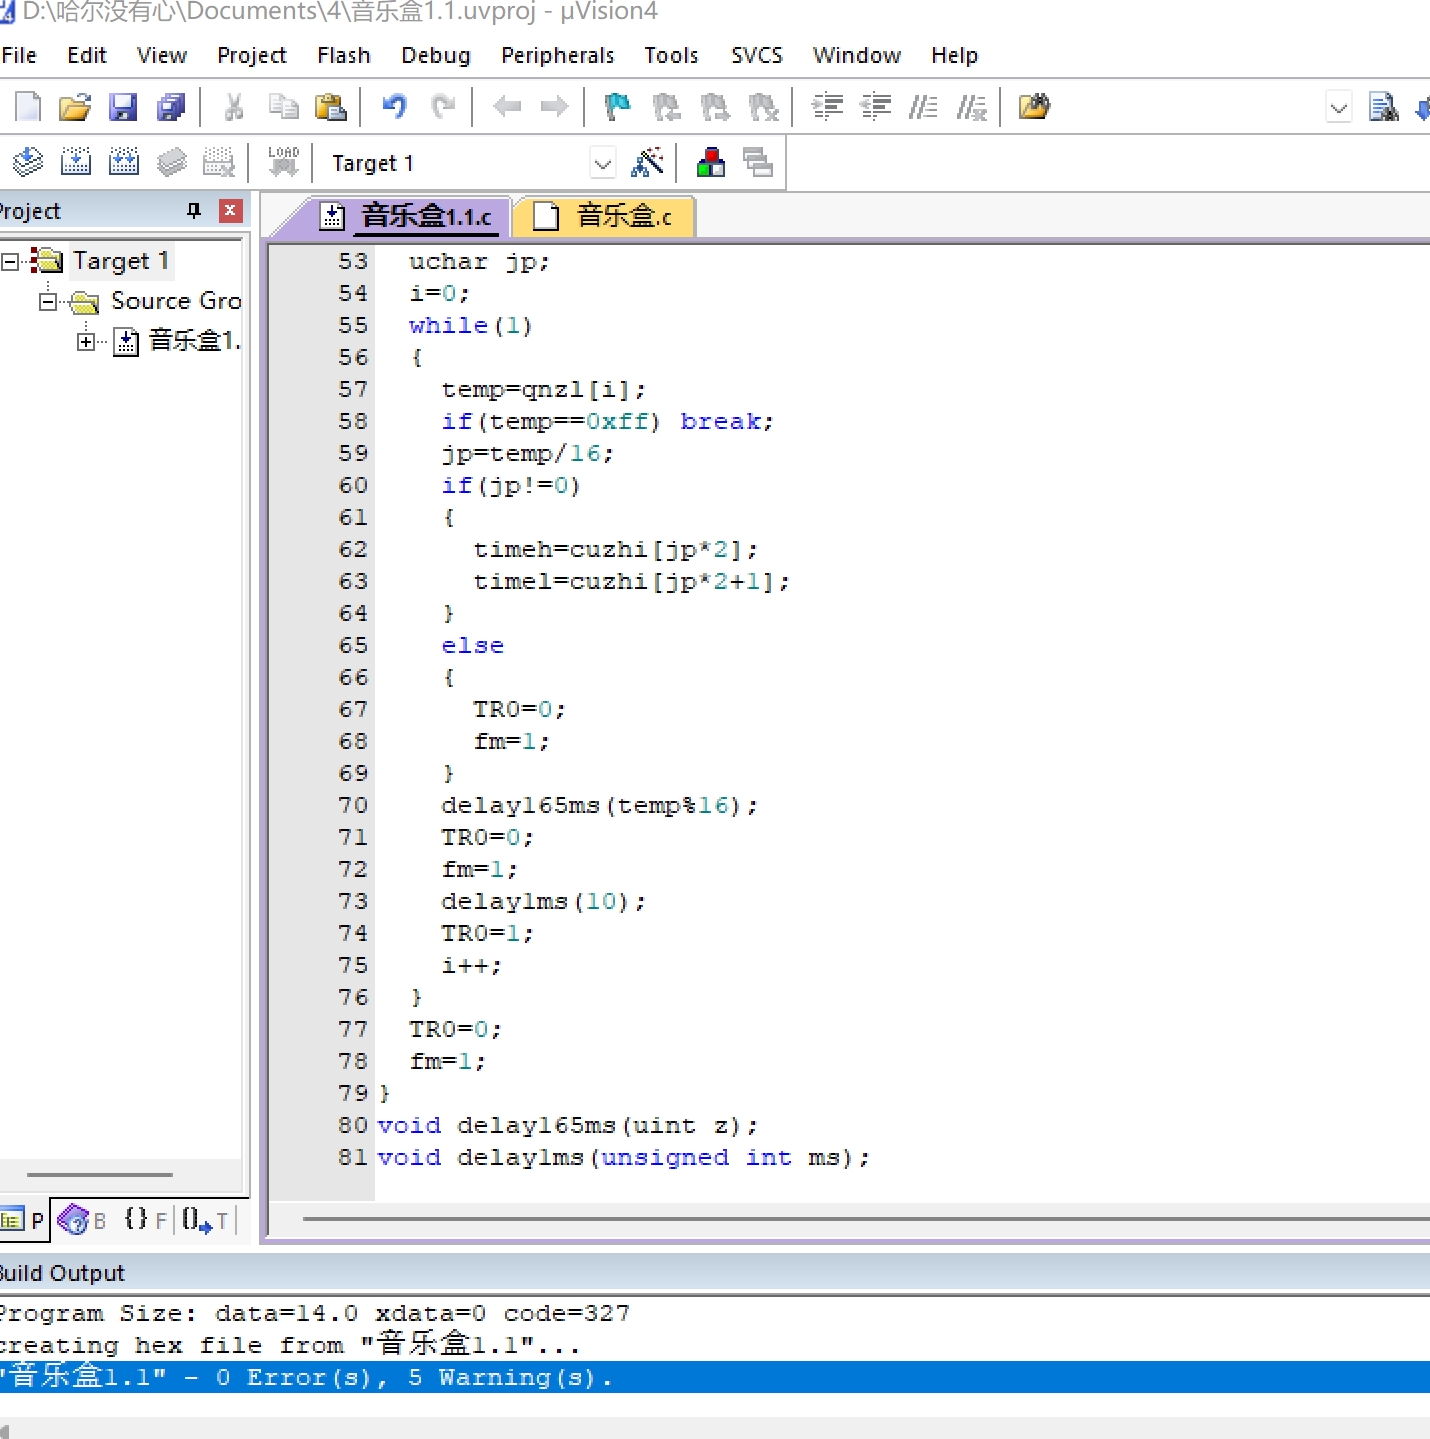1430x1439 pixels.
Task: Expand the 音乐盒1. file node
Action: (x=86, y=342)
